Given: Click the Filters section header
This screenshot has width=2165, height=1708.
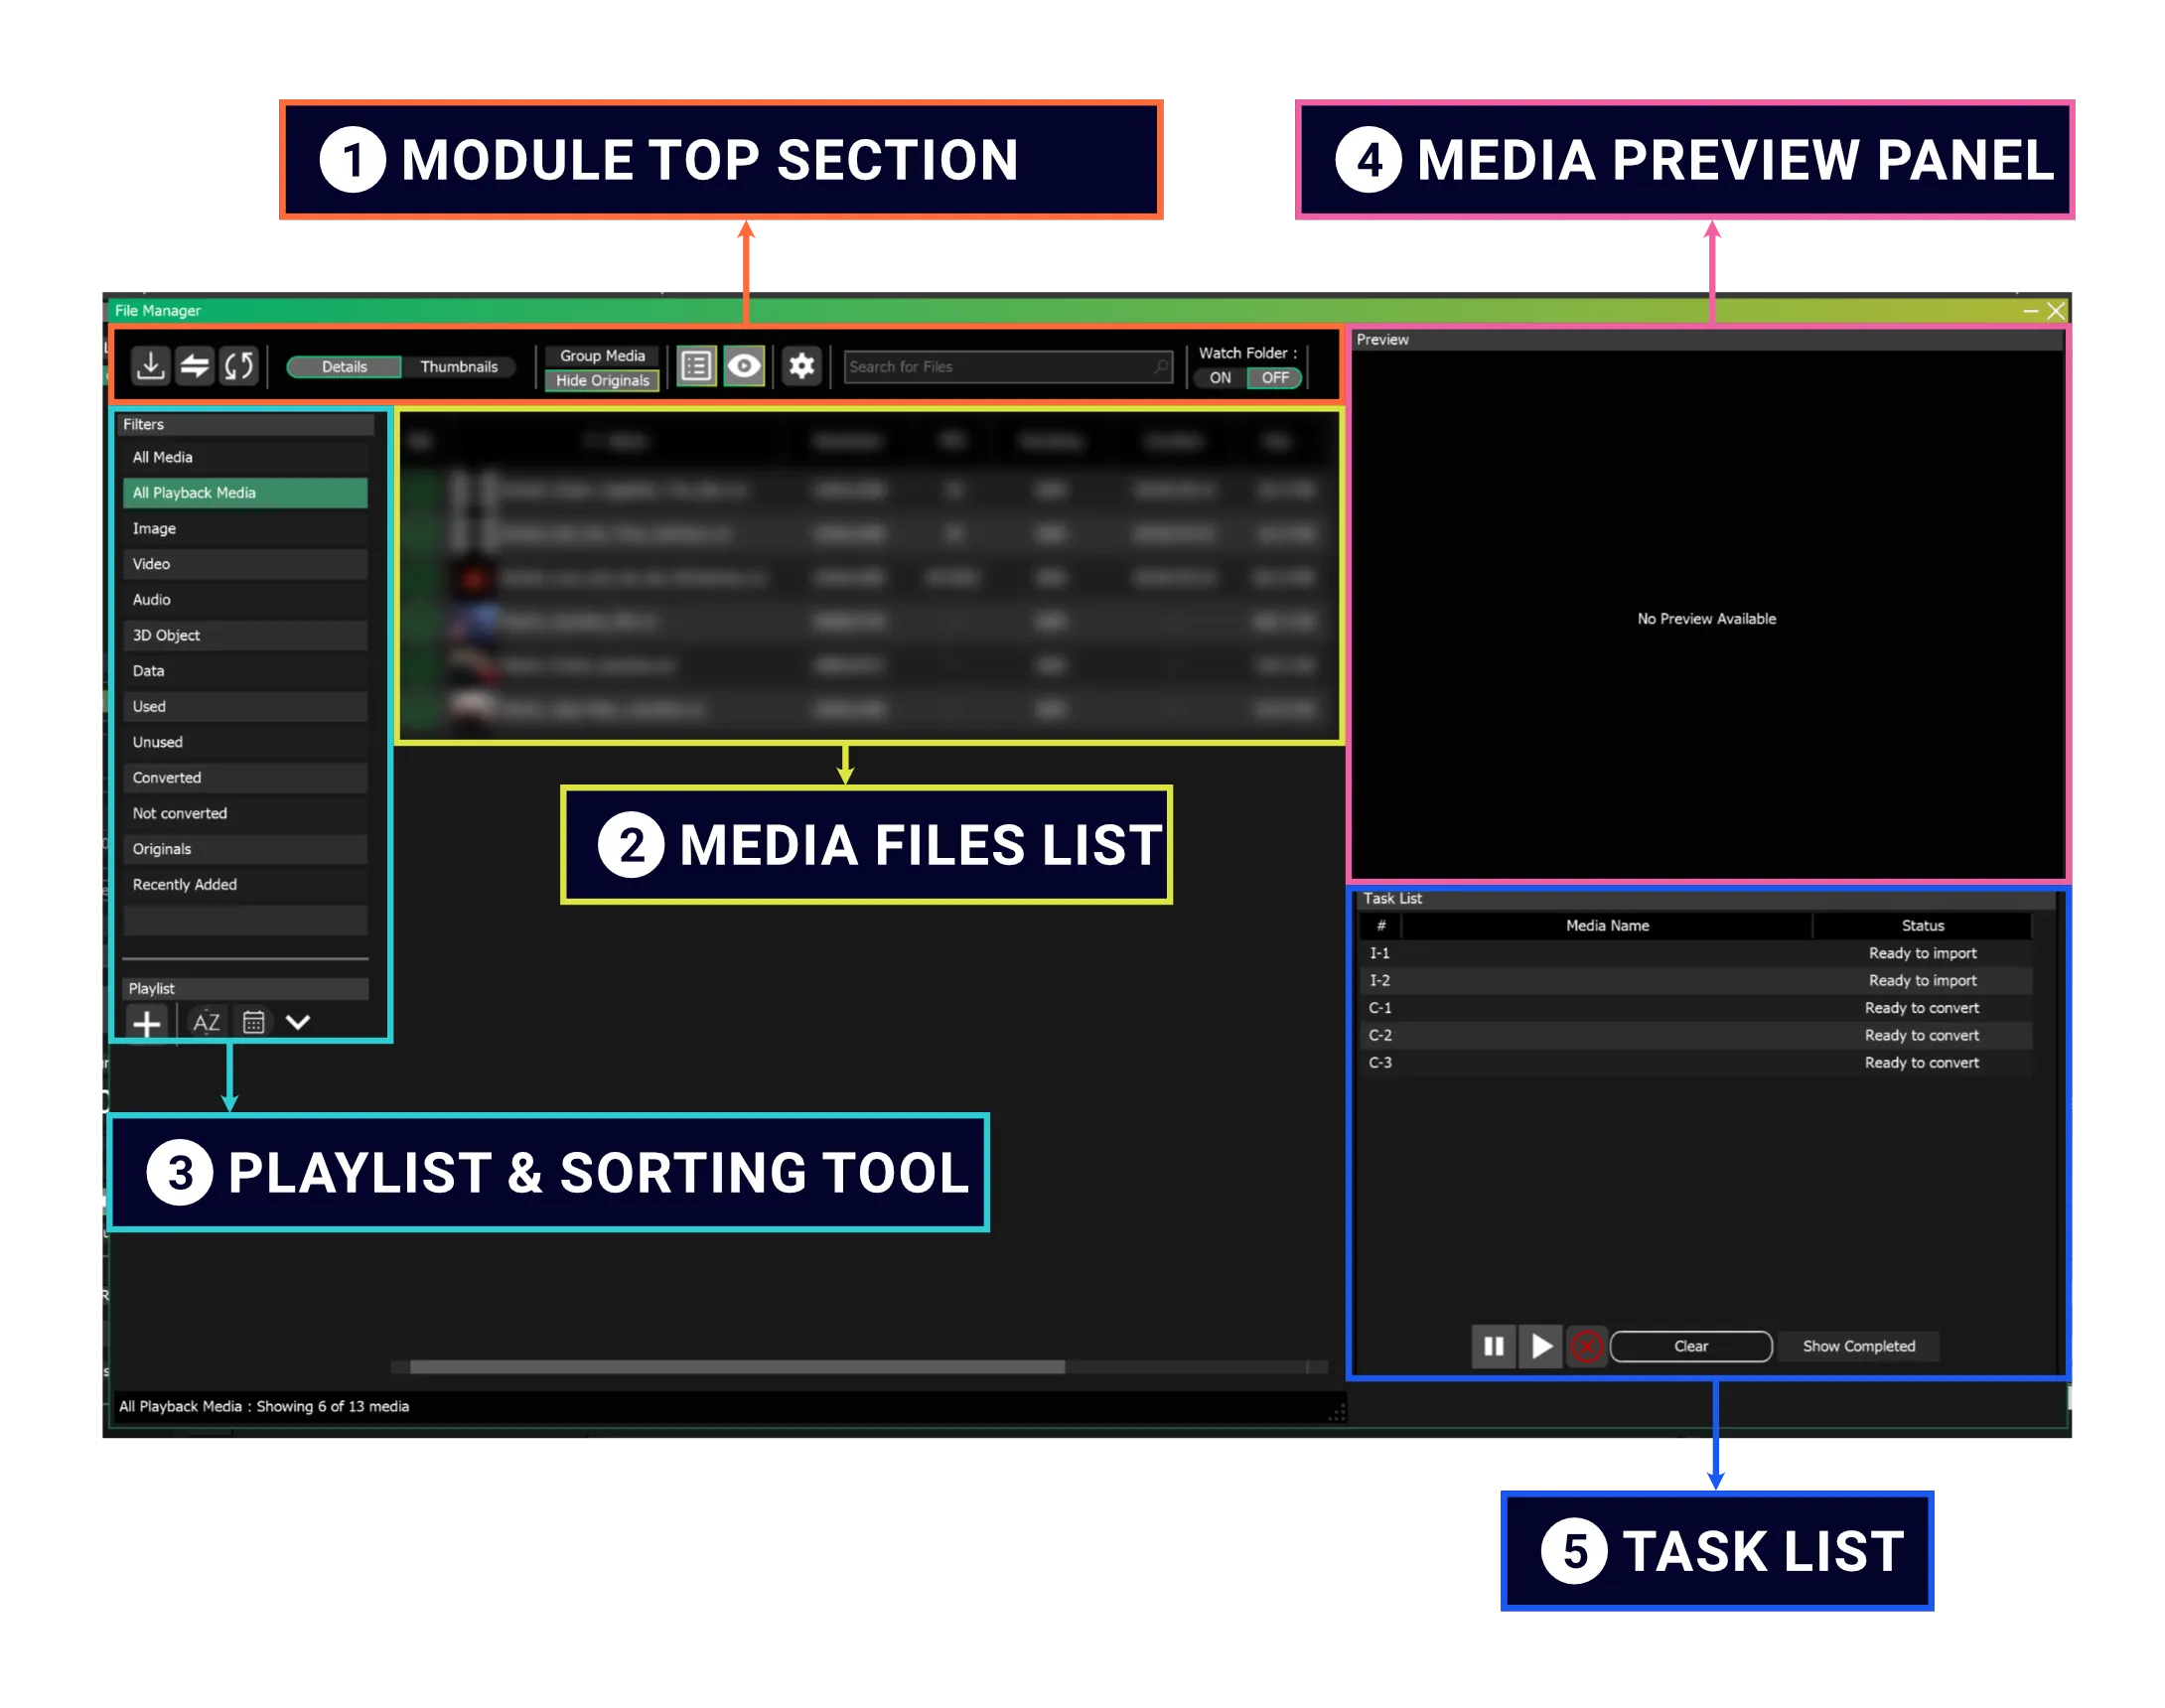Looking at the screenshot, I should pyautogui.click(x=247, y=425).
